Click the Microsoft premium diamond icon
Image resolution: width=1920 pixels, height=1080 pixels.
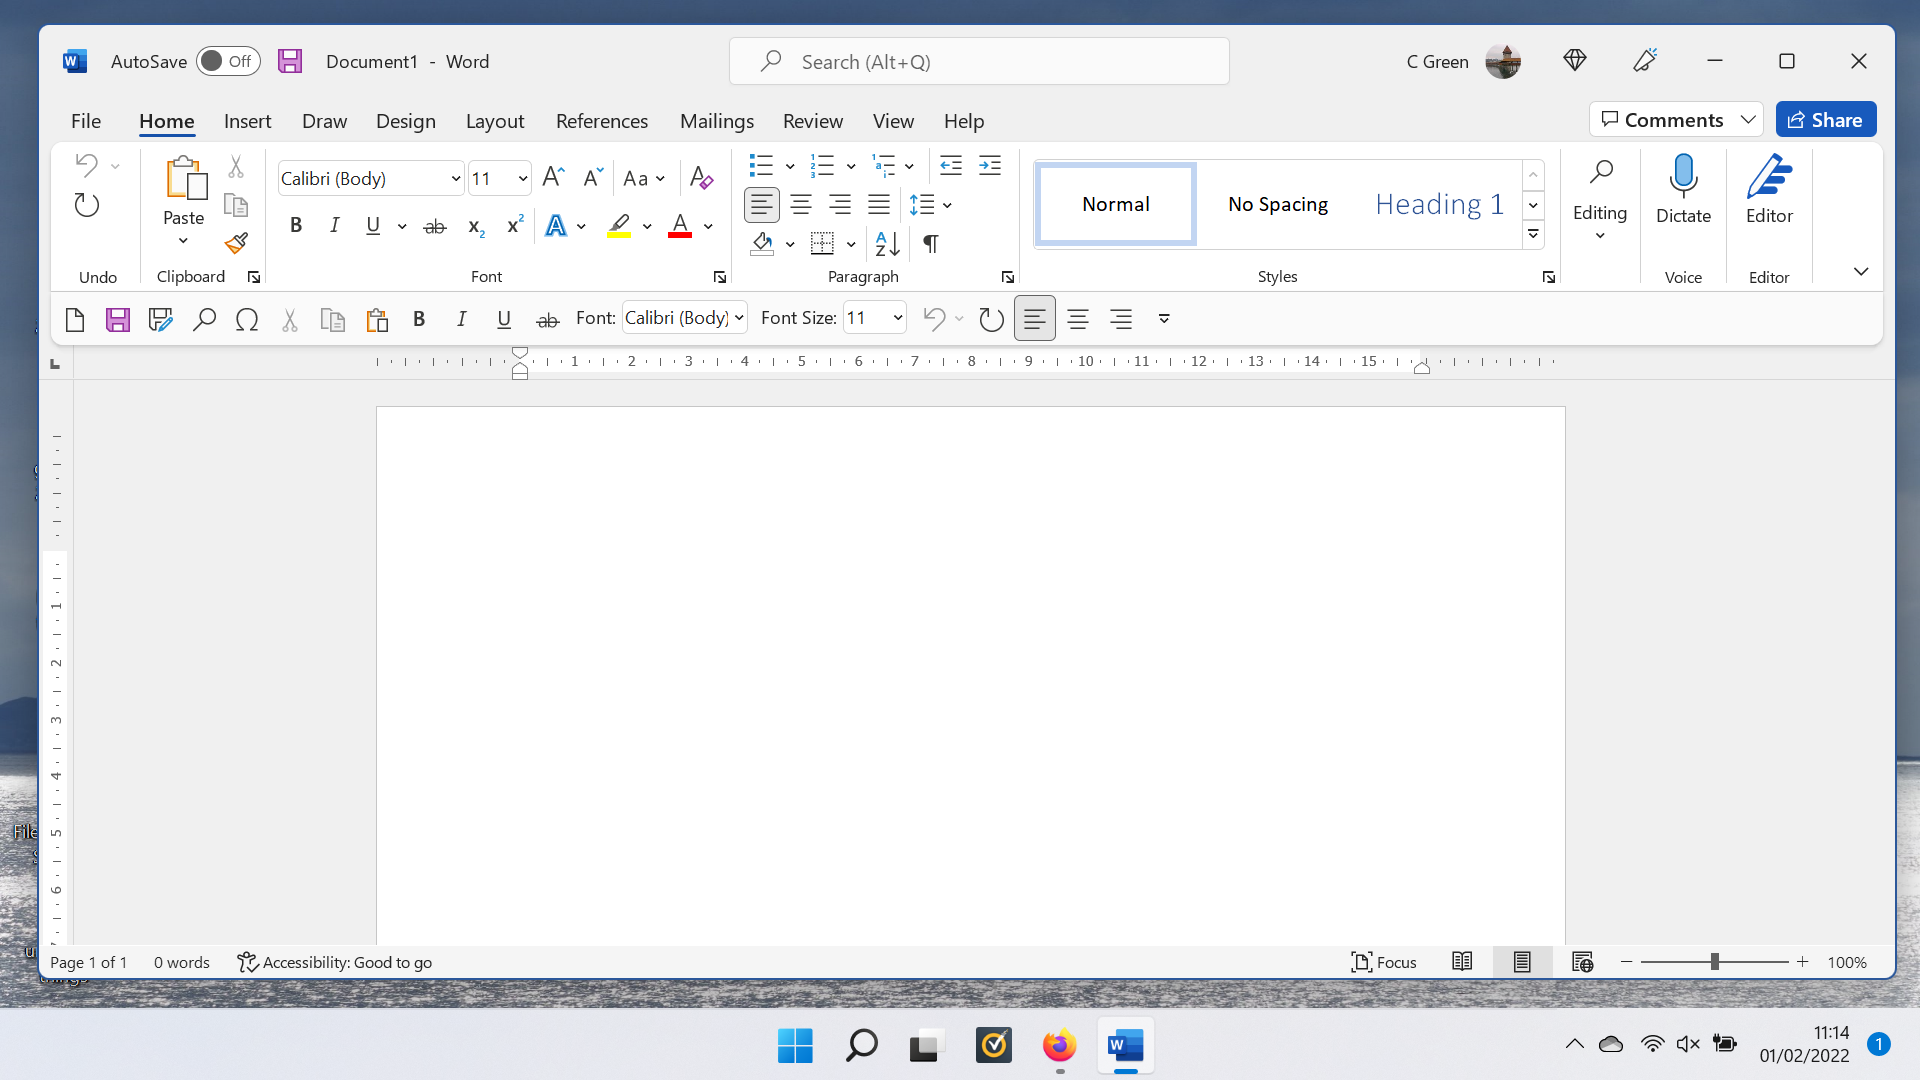click(1575, 61)
